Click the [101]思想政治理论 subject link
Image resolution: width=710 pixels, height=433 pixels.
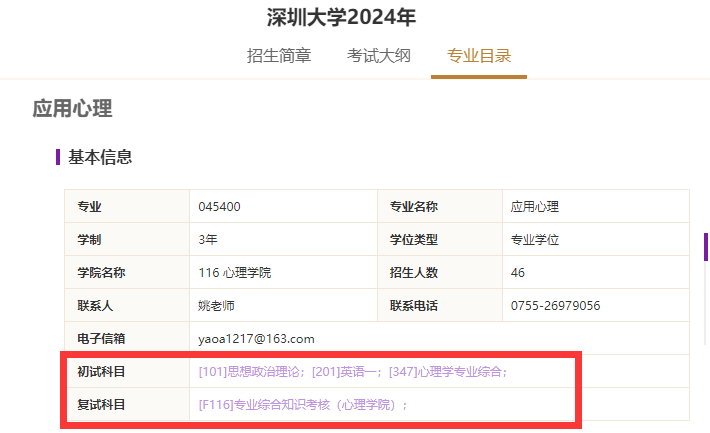pyautogui.click(x=249, y=372)
